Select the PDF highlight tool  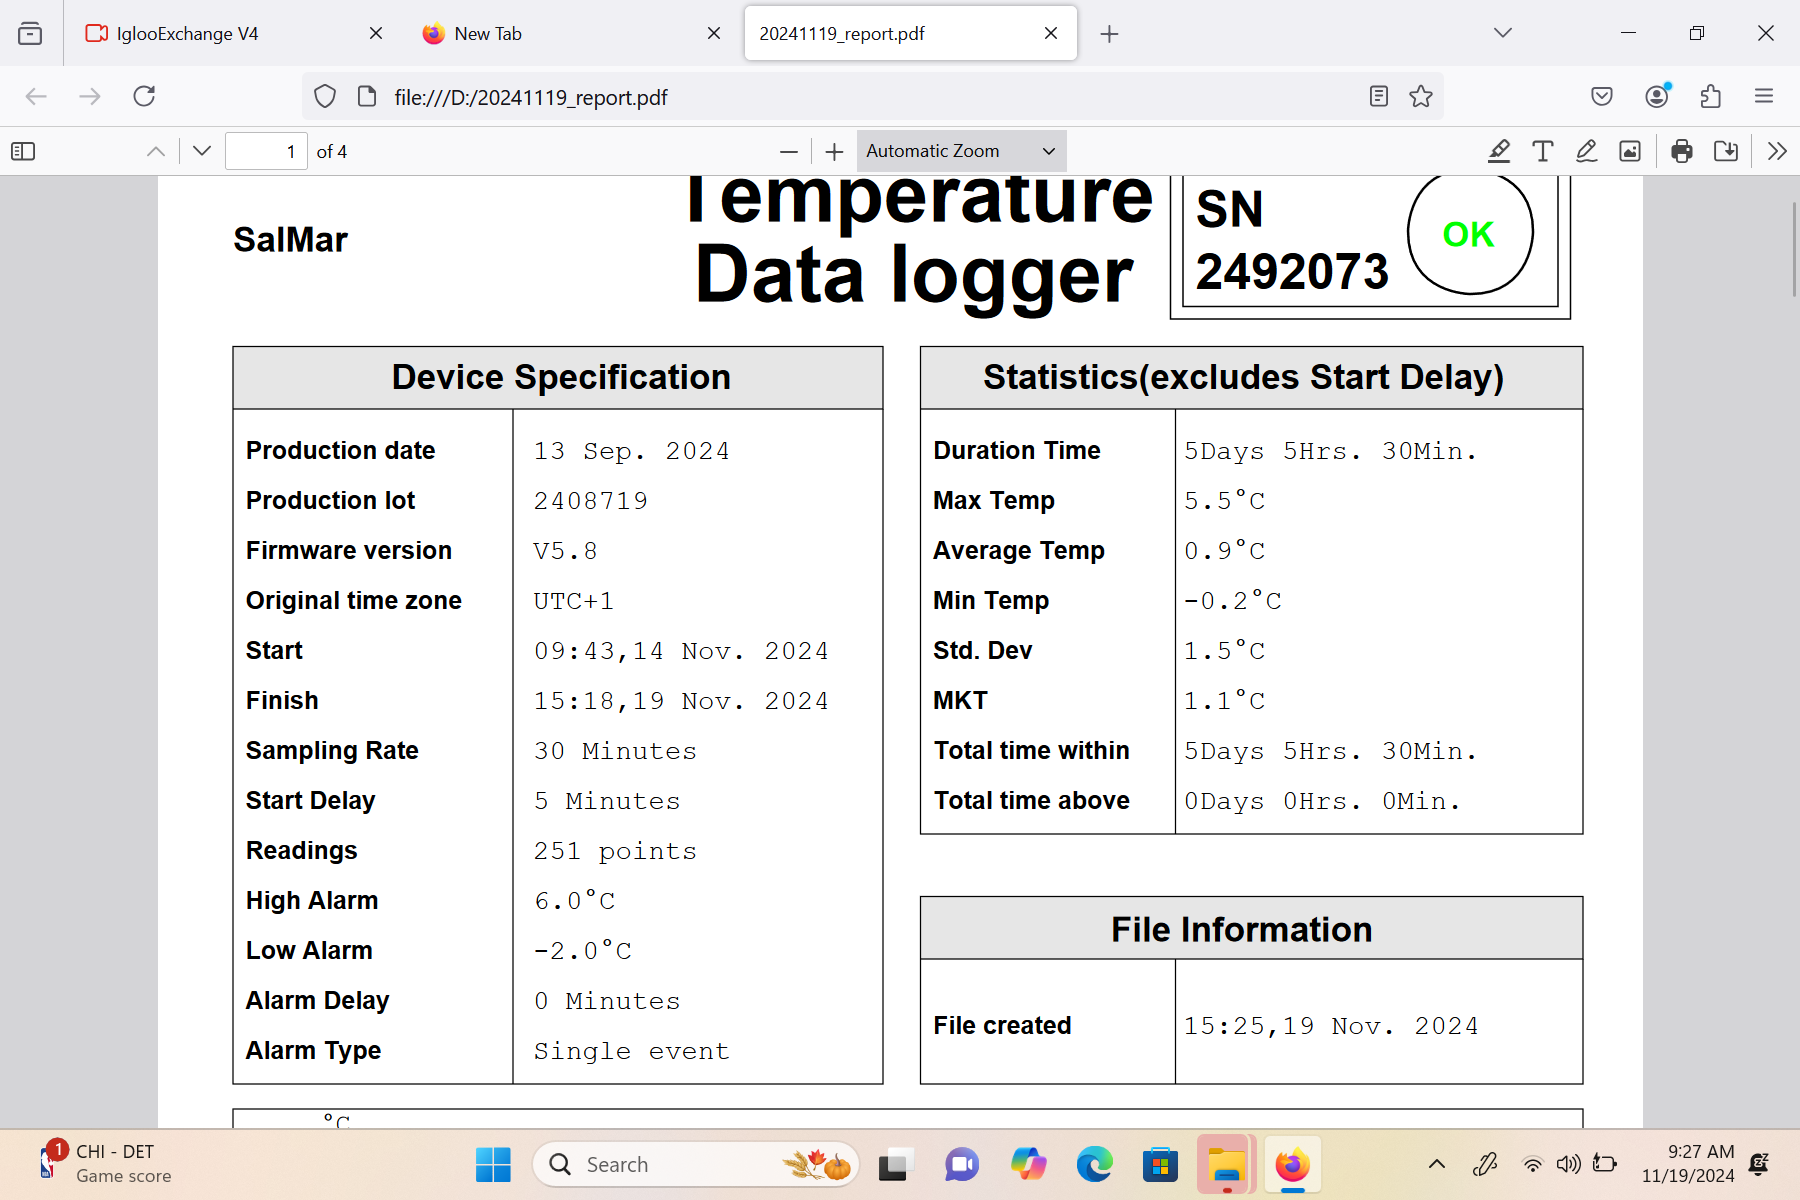tap(1498, 151)
